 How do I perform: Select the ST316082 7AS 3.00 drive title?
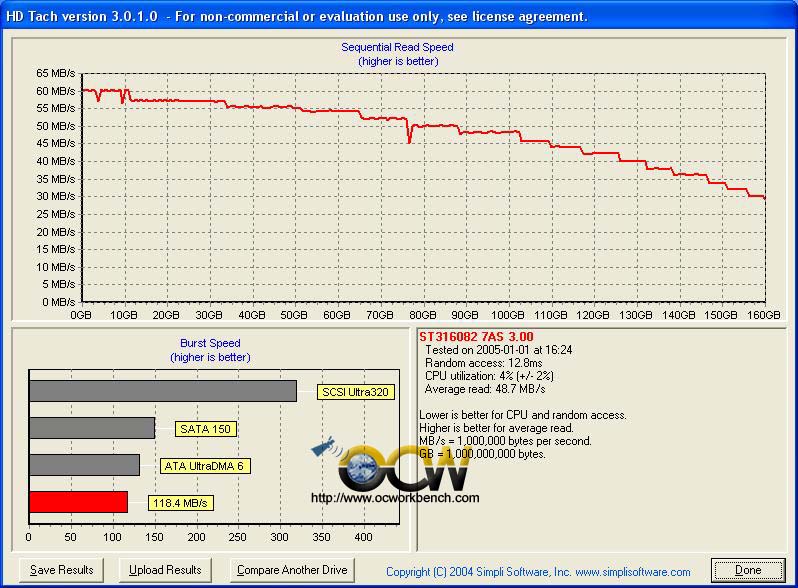click(476, 337)
